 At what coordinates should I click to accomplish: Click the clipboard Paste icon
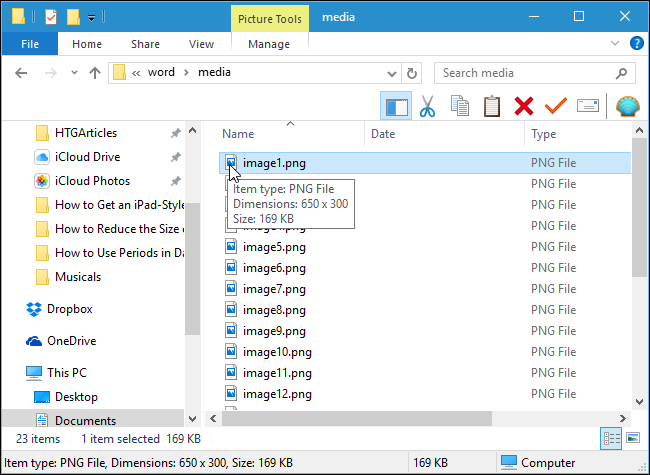(492, 106)
